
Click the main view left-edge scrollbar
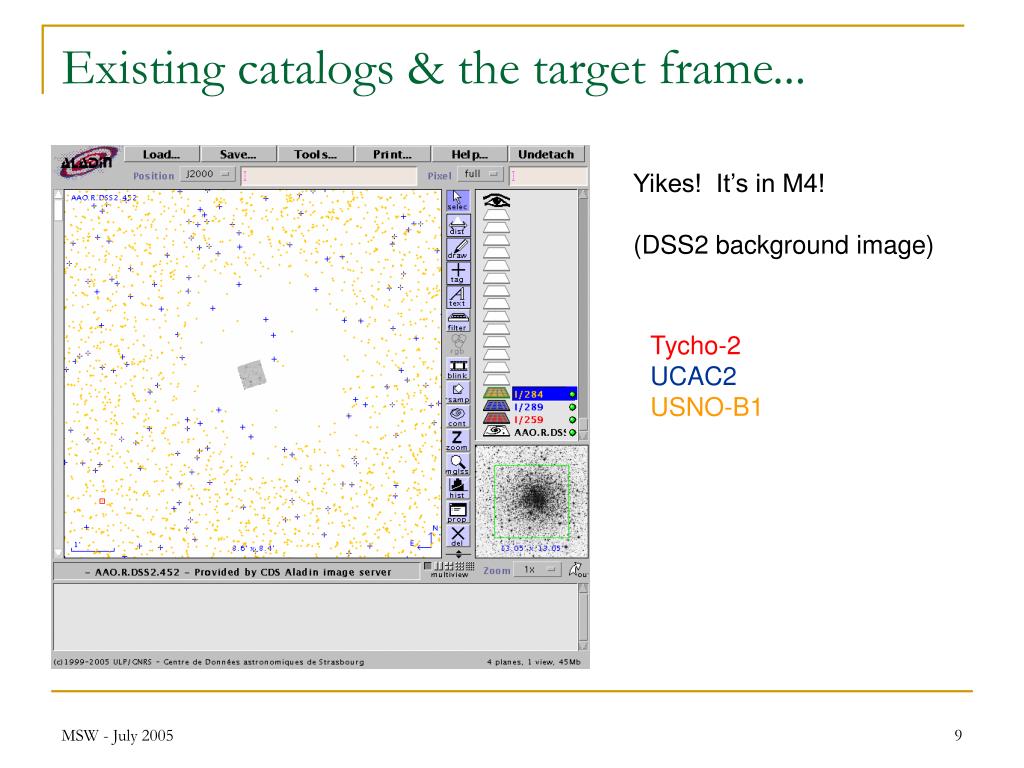click(58, 374)
